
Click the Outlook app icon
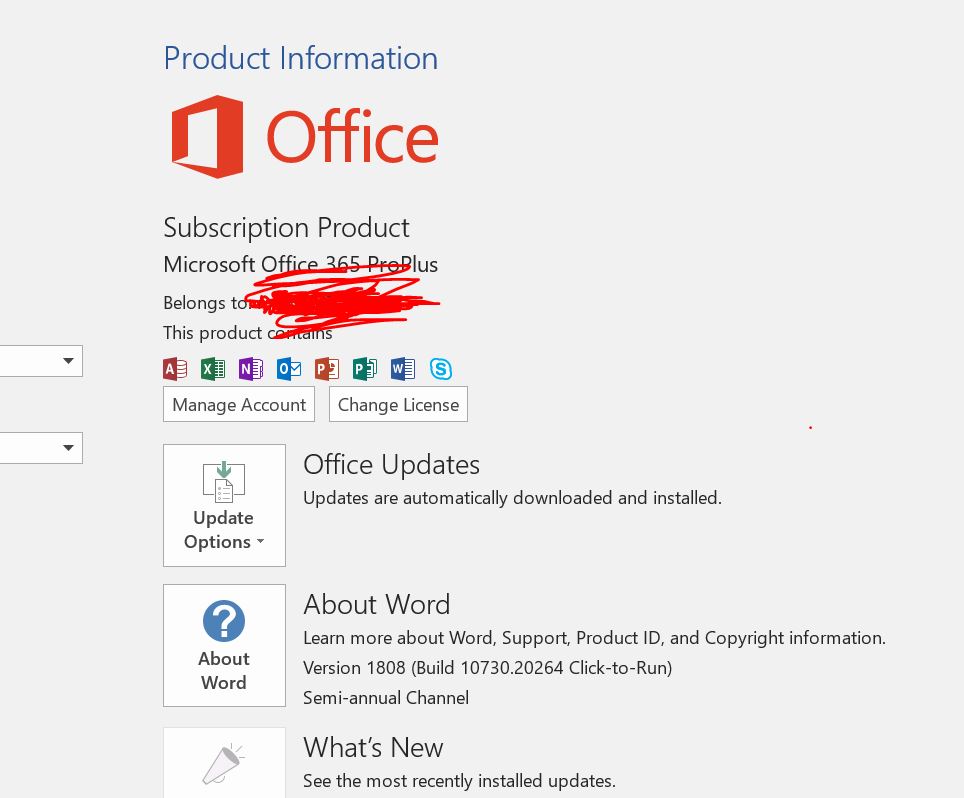coord(289,369)
